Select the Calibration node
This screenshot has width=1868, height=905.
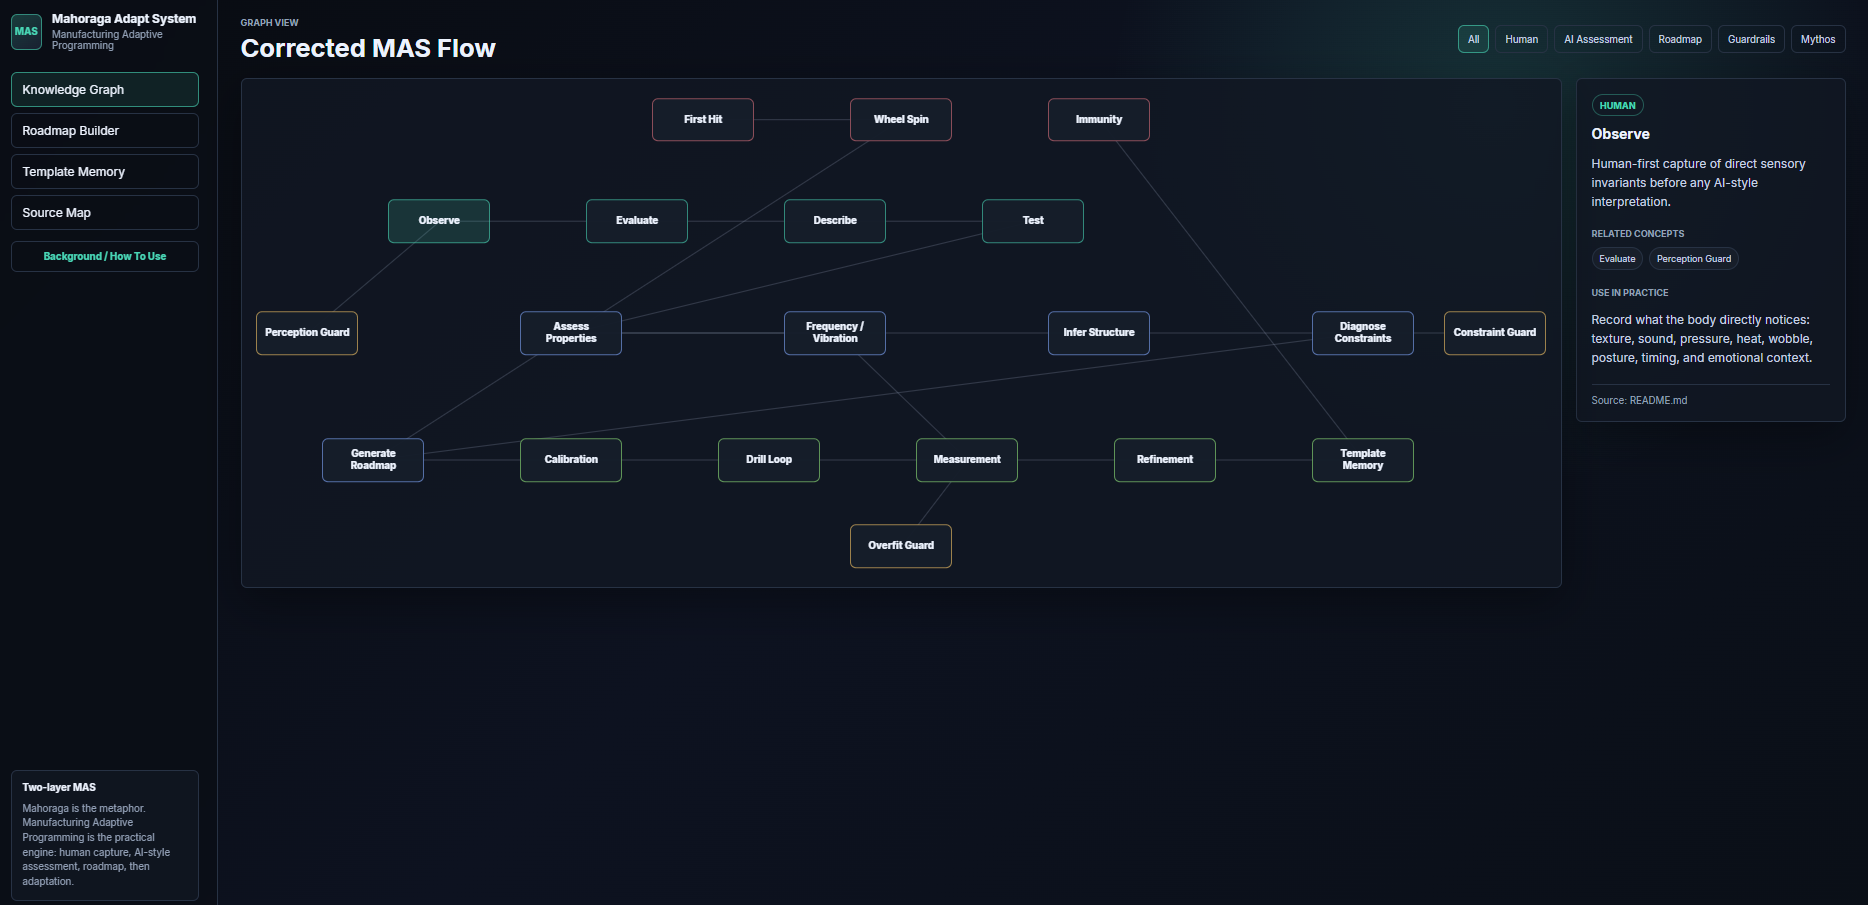pos(571,459)
